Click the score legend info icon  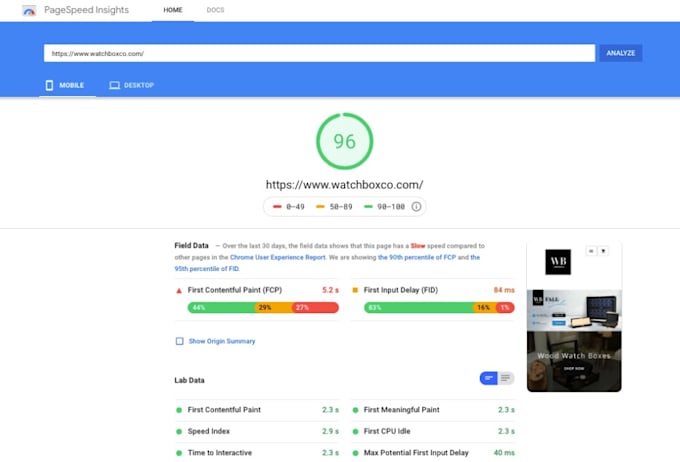pos(416,206)
